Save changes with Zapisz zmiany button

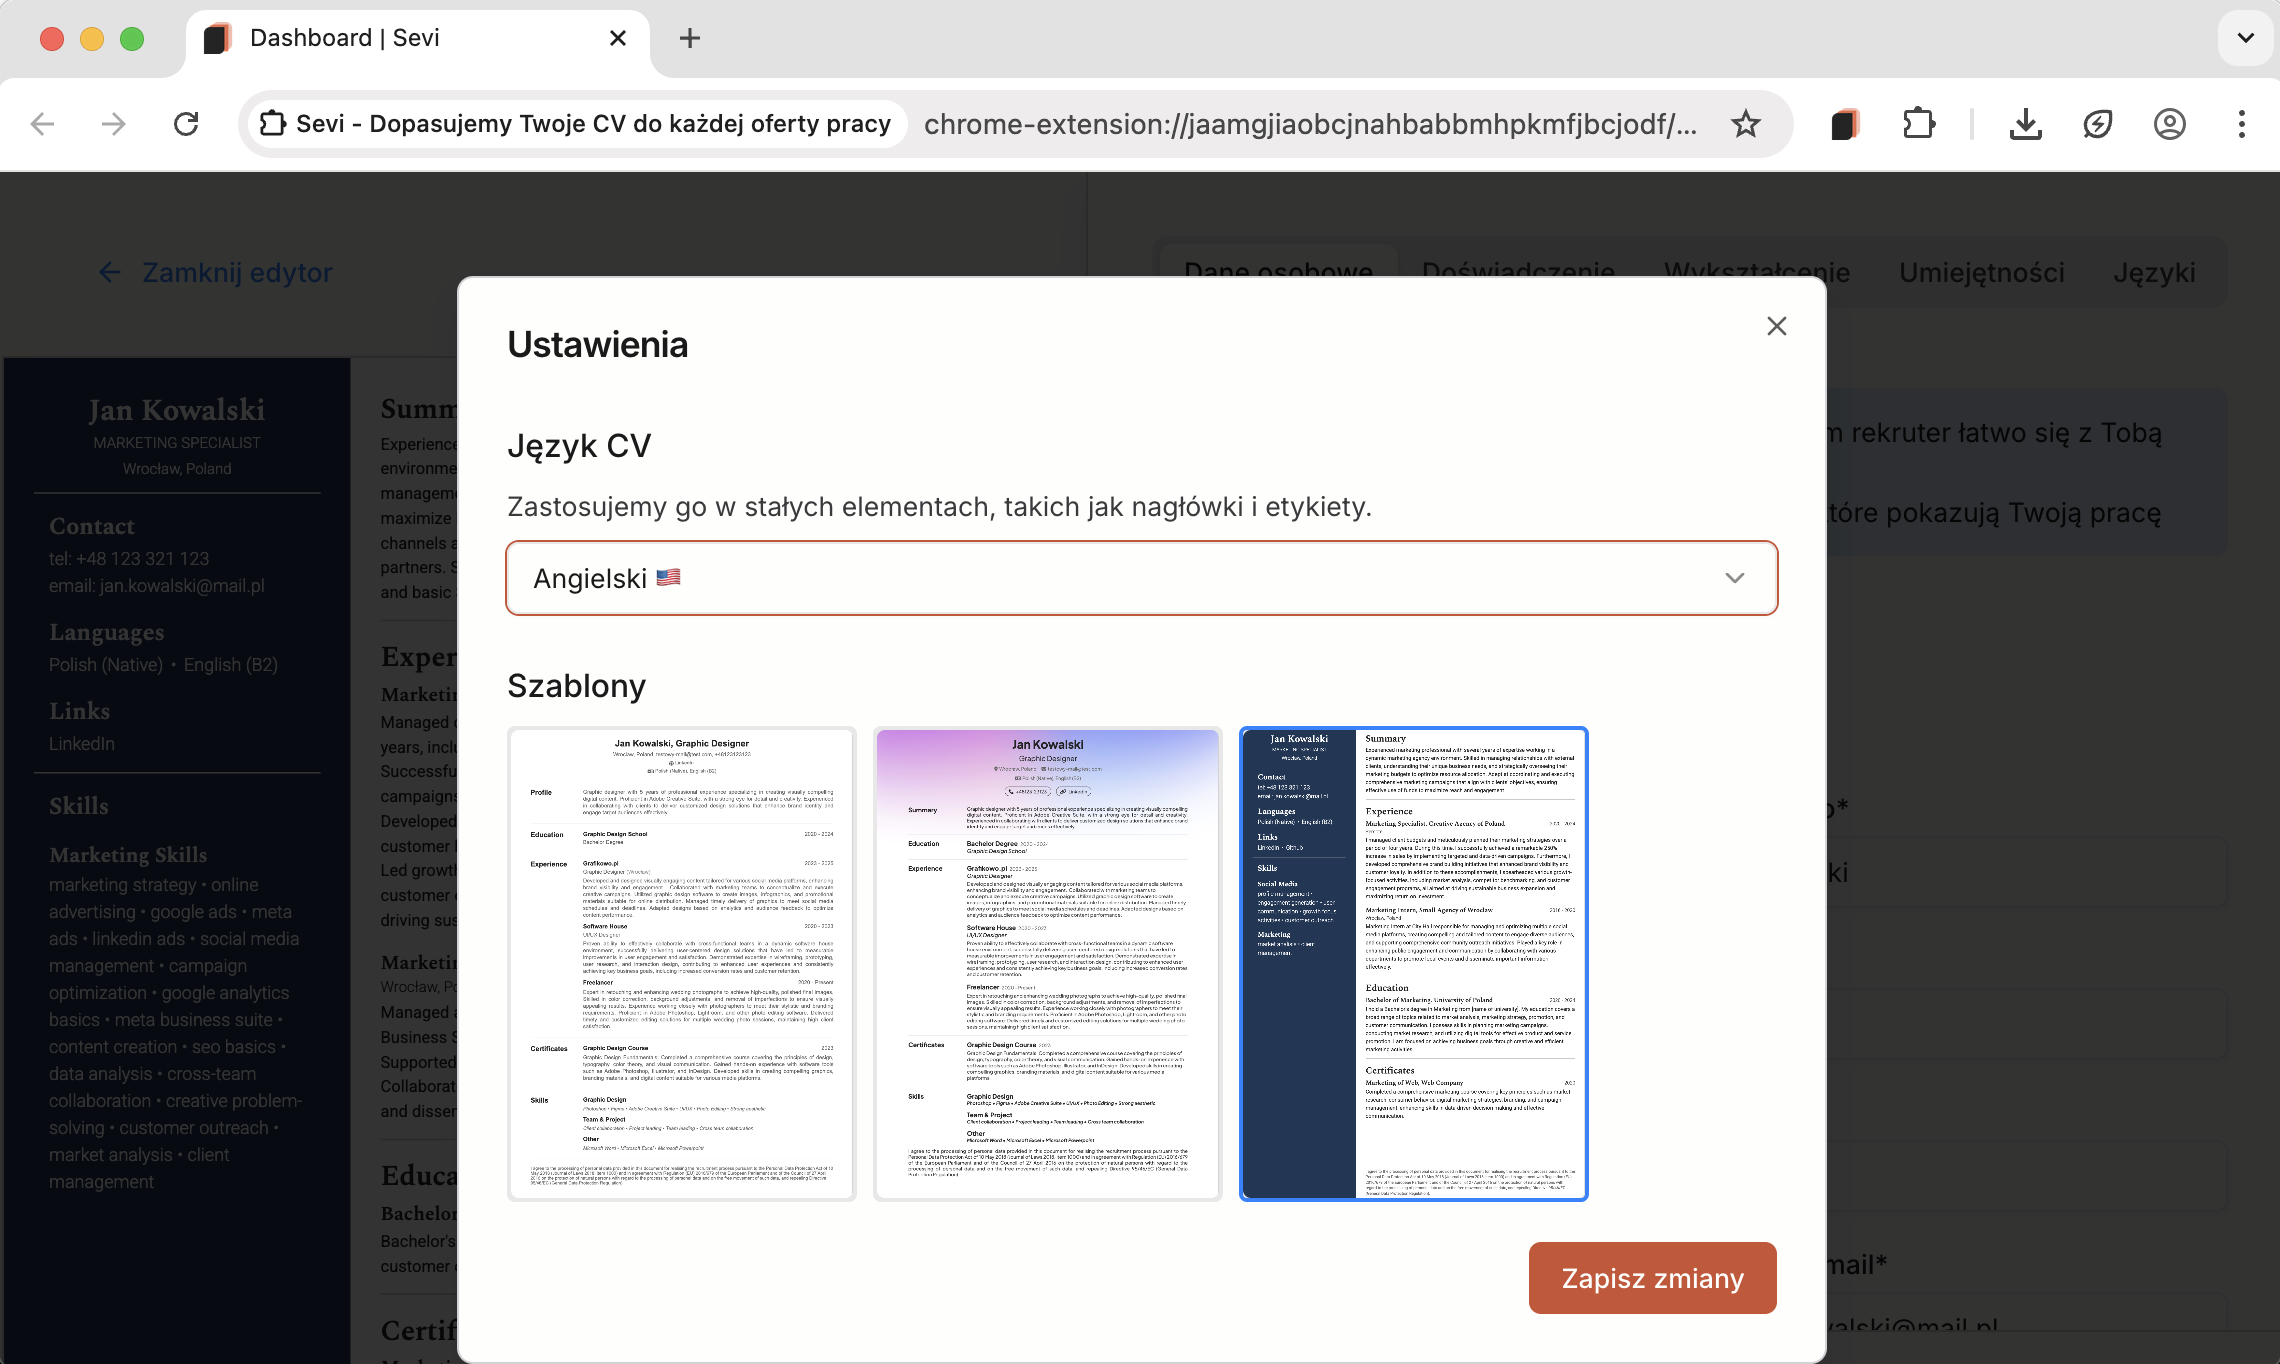[1652, 1278]
